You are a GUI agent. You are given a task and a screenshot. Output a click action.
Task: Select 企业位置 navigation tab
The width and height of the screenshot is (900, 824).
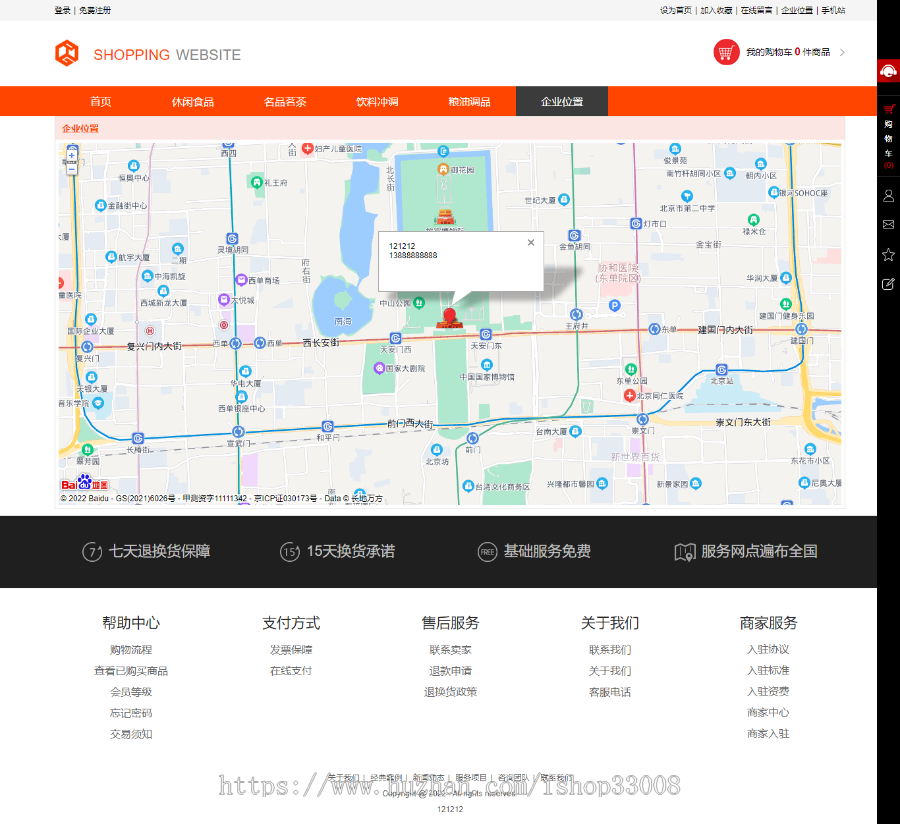562,102
